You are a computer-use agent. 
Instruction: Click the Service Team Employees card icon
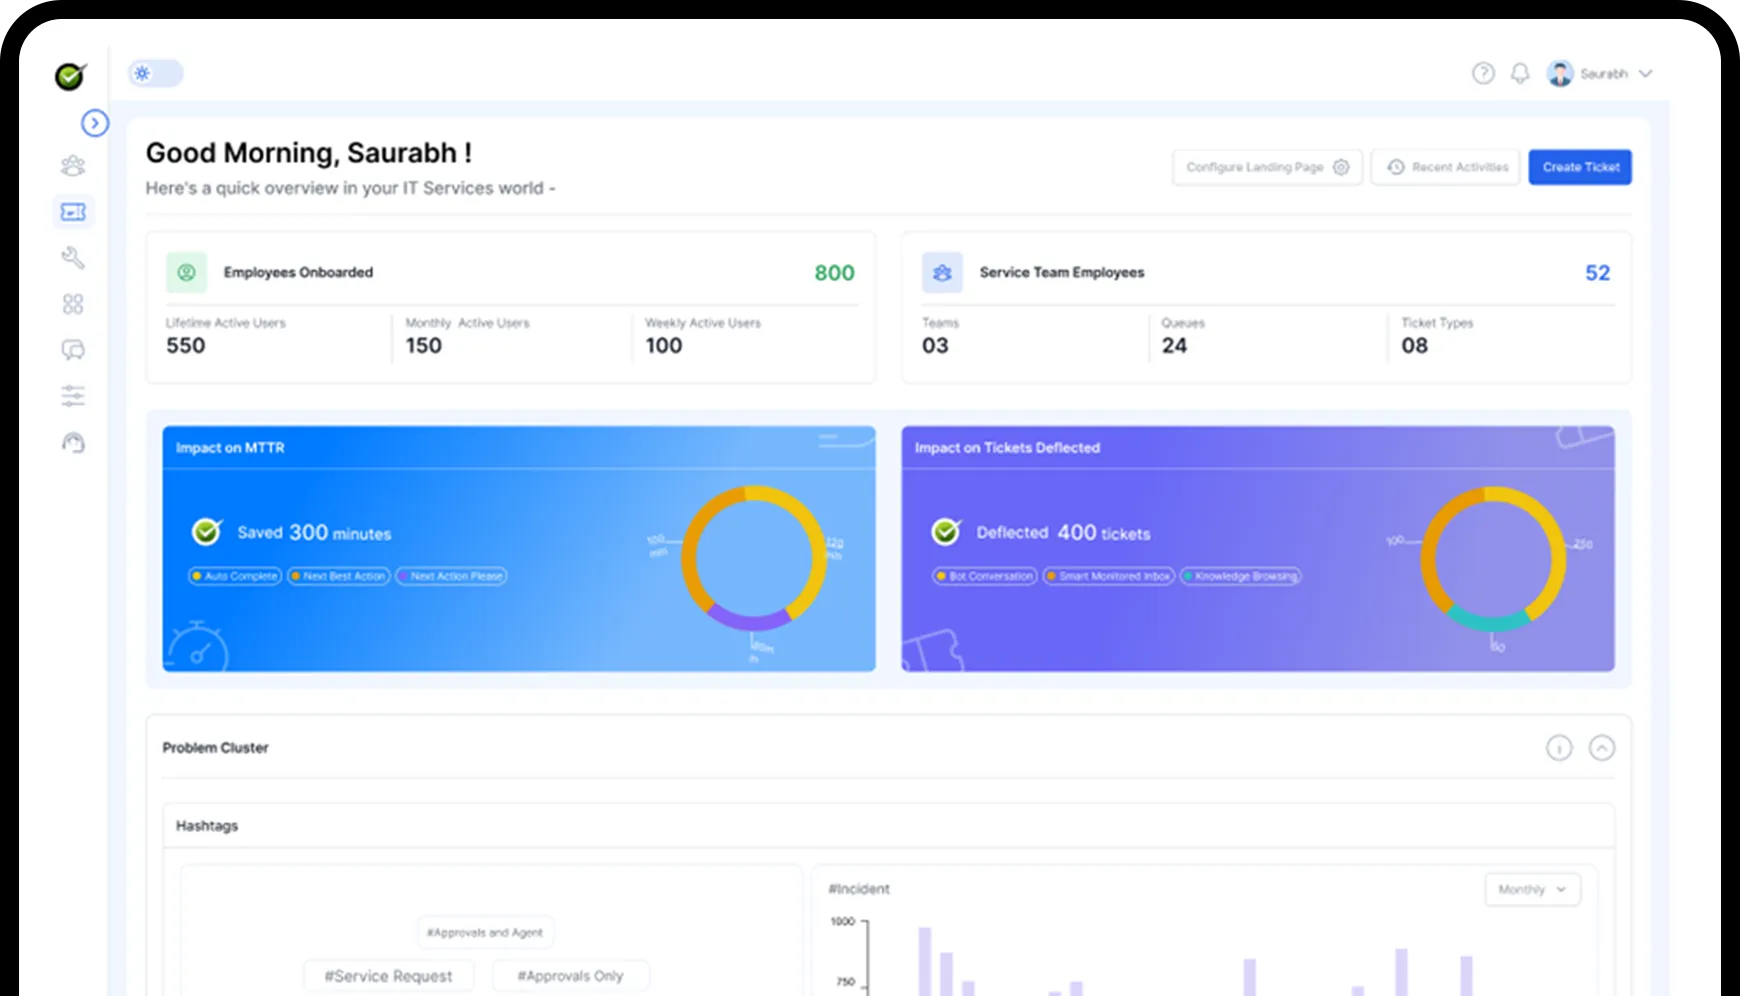942,272
